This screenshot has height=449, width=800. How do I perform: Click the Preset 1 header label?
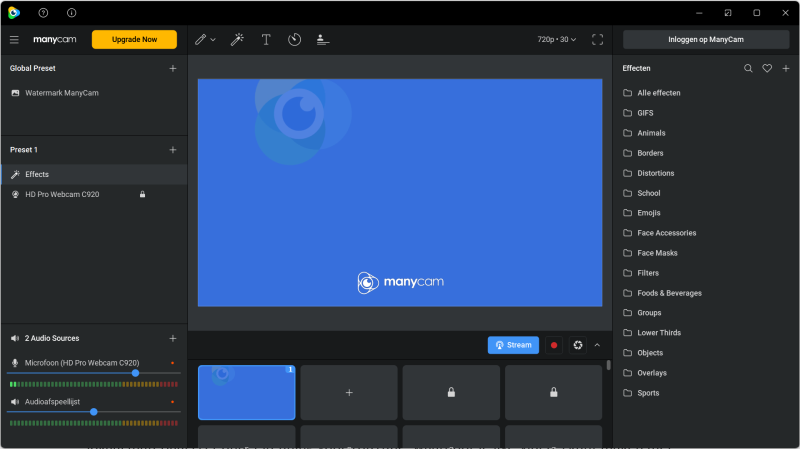point(23,149)
